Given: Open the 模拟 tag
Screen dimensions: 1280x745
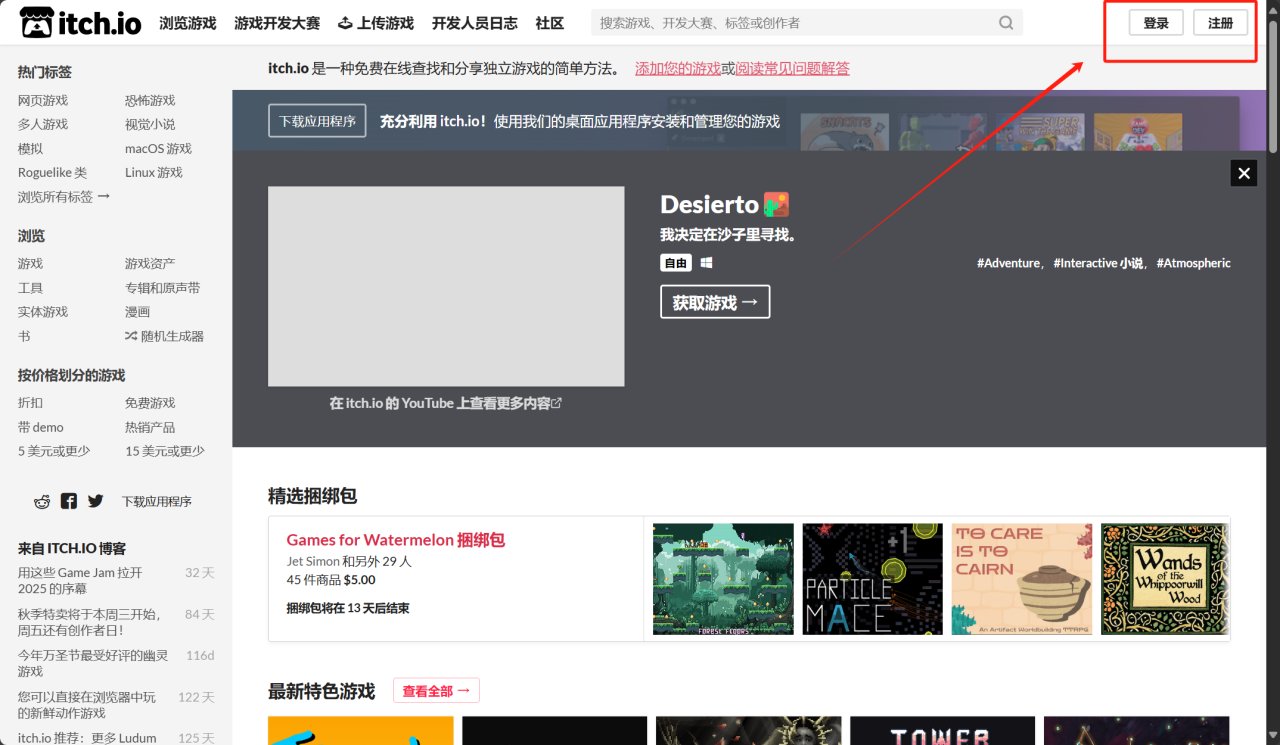Looking at the screenshot, I should [30, 148].
